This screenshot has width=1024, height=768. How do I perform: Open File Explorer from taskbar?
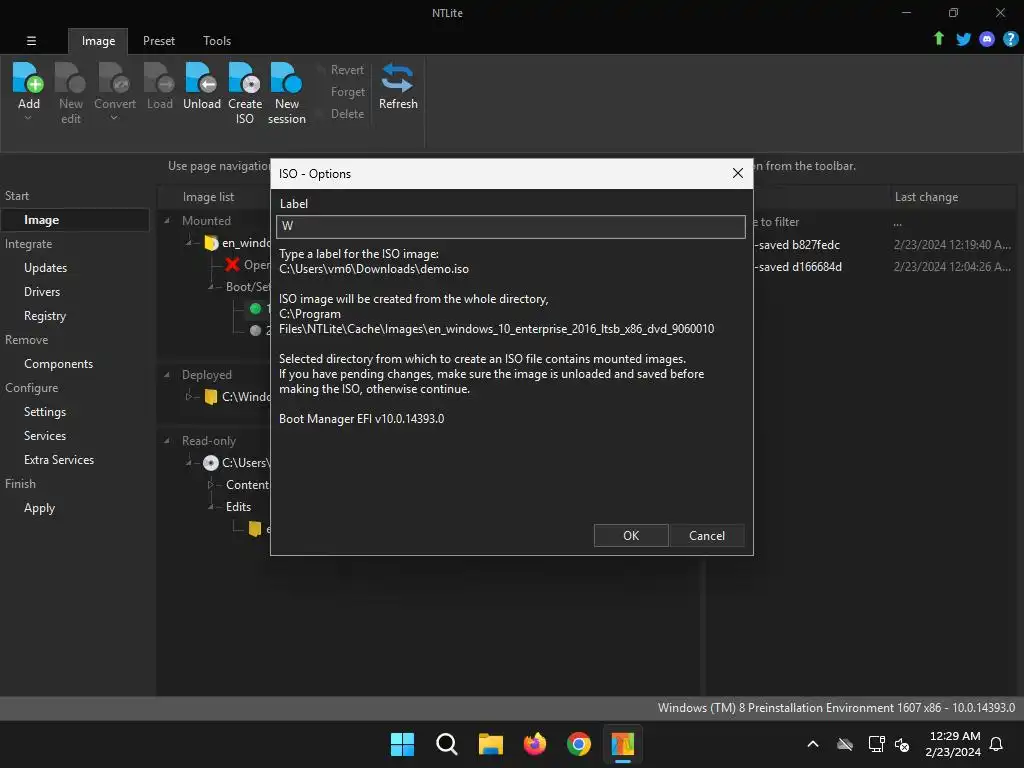pos(490,744)
